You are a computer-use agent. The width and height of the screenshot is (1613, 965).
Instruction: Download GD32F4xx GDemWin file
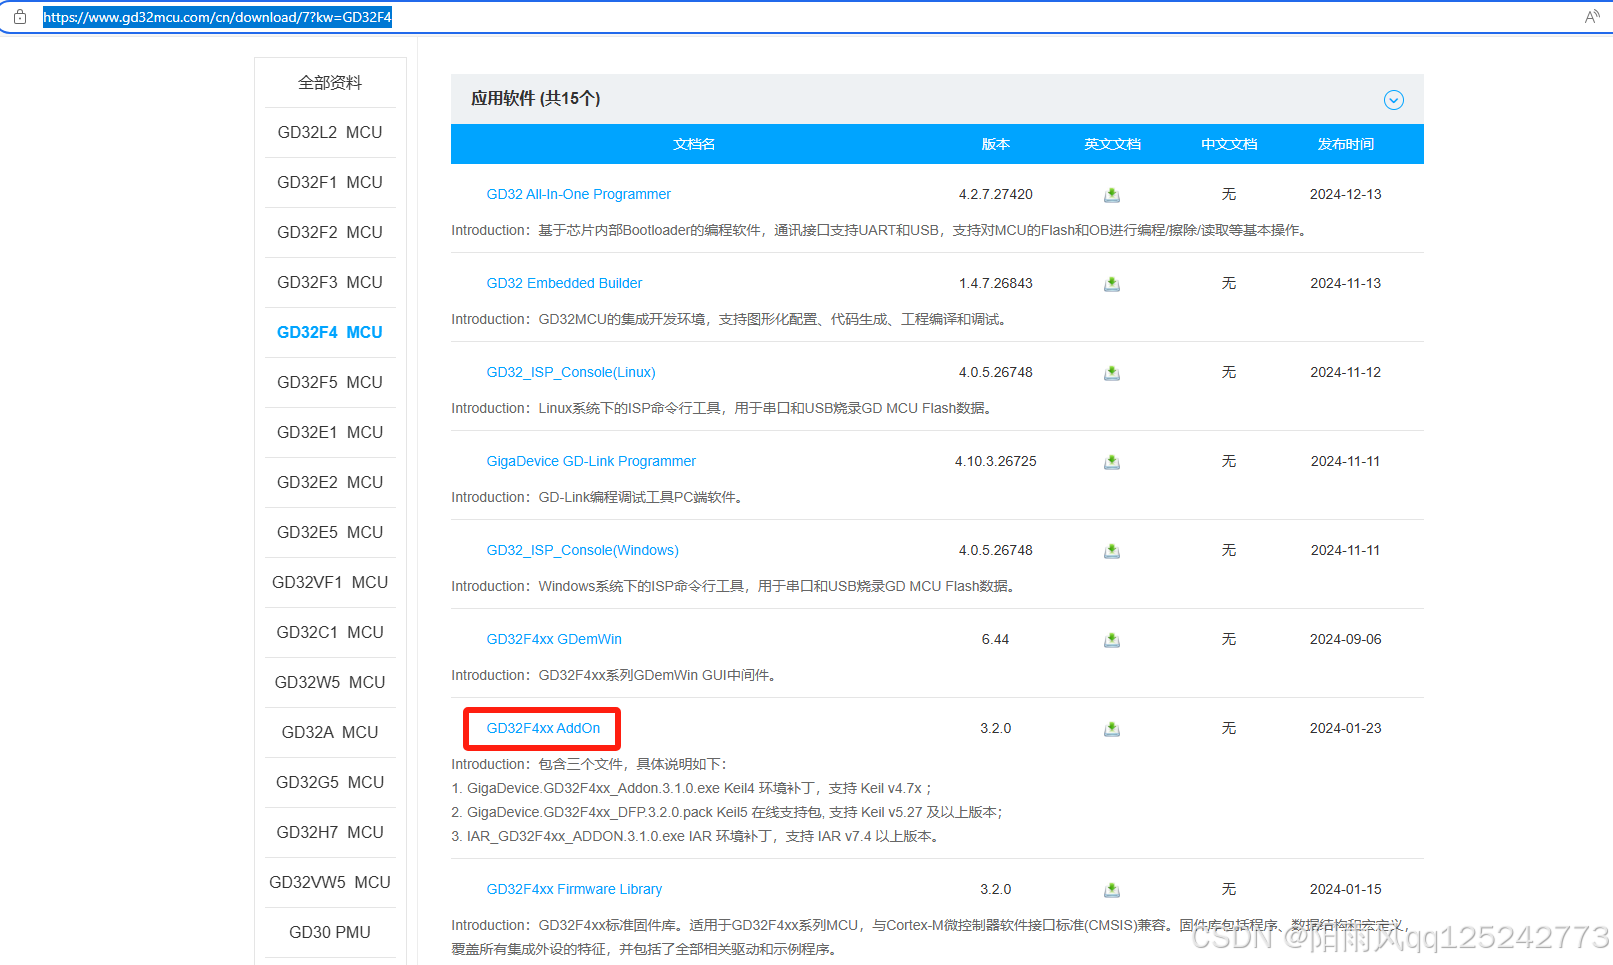pyautogui.click(x=1112, y=640)
